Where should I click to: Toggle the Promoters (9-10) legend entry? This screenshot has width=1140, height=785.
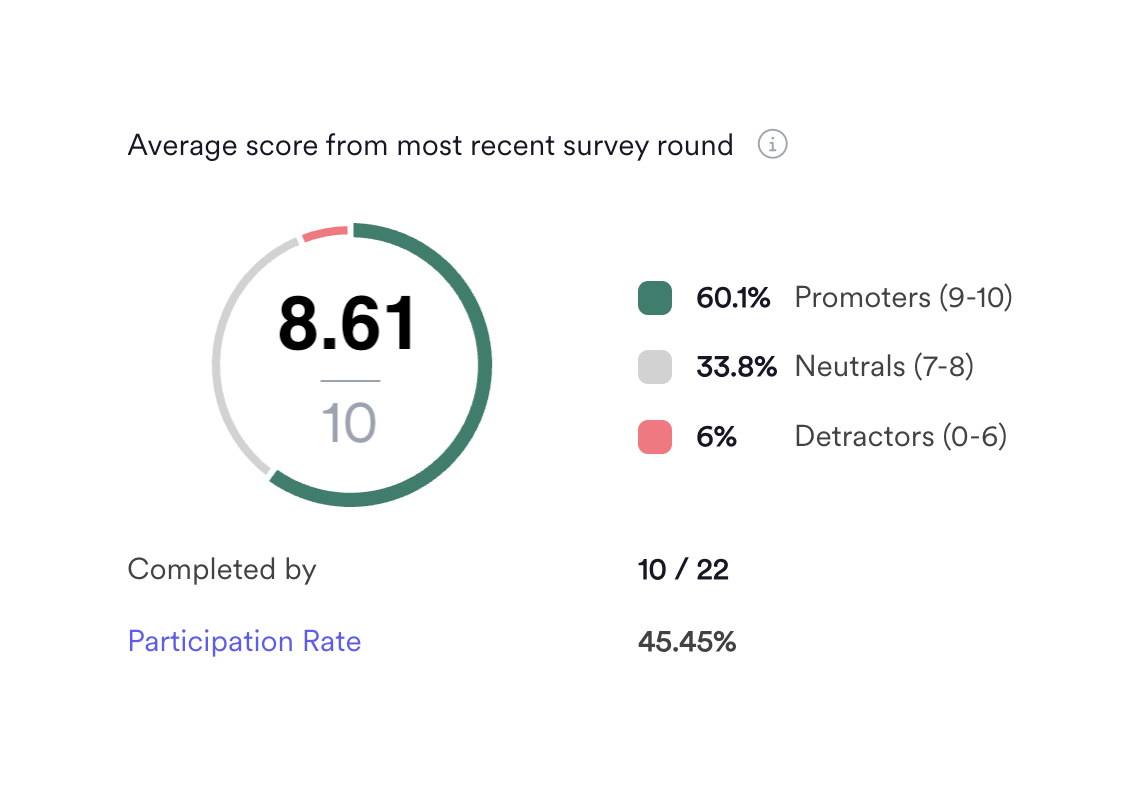click(x=903, y=297)
